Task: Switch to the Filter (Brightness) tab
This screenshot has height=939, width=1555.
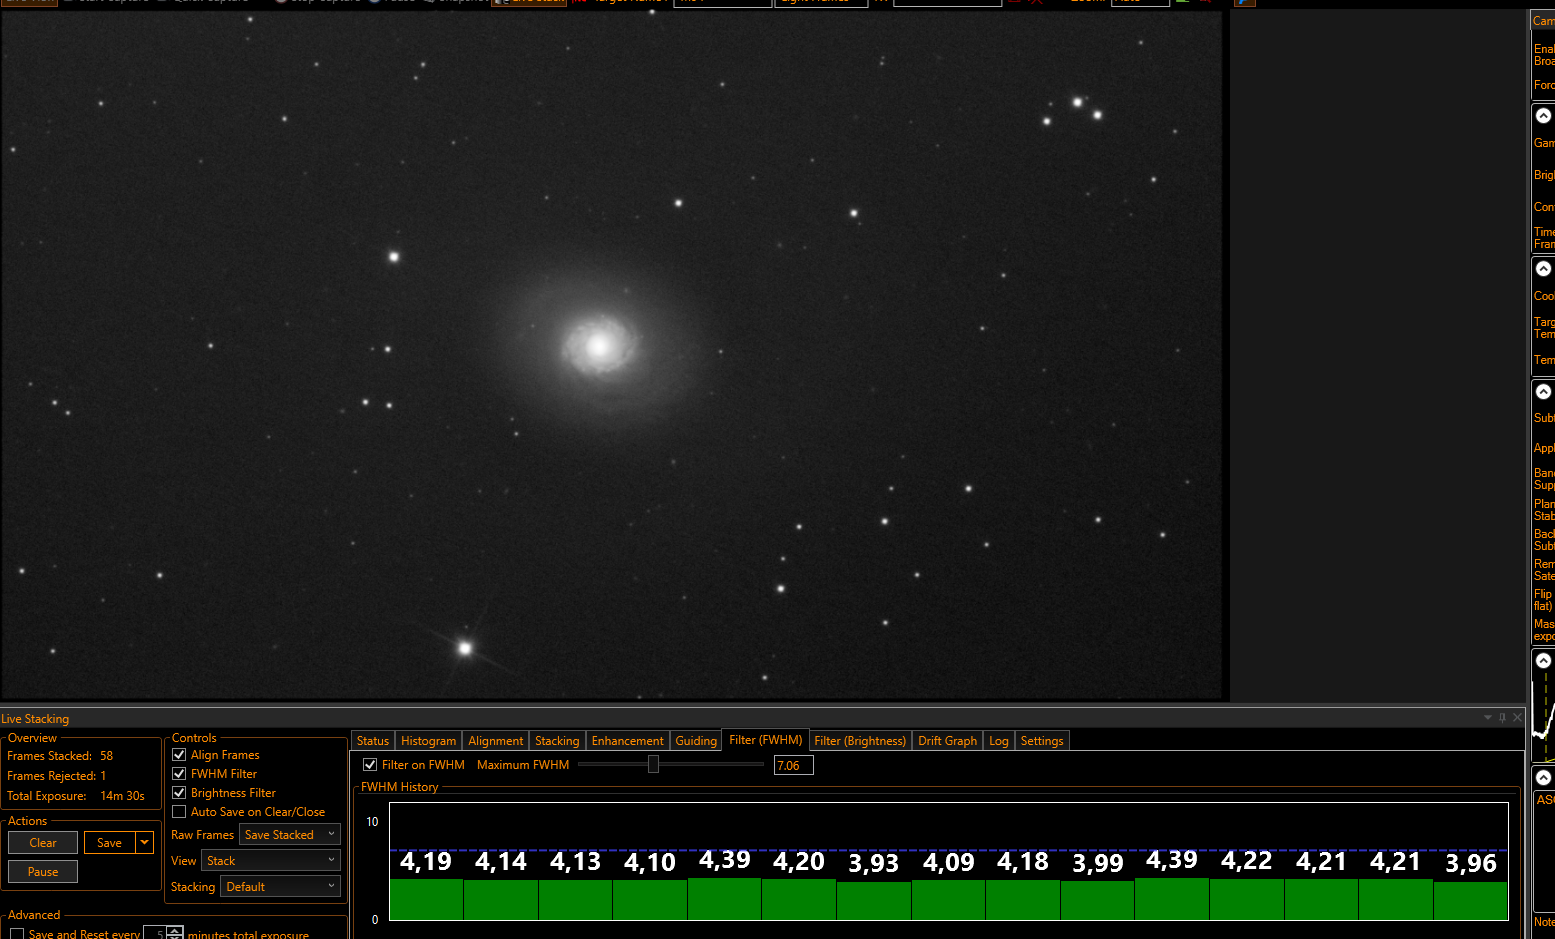Action: [x=860, y=741]
